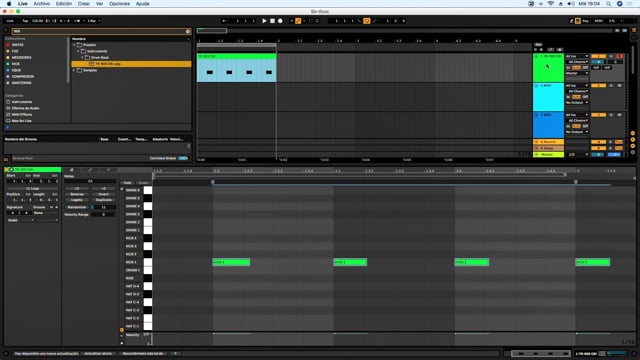Viewport: 640px width, 360px height.
Task: Set track 1 monitoring to Off
Action: coord(585,67)
